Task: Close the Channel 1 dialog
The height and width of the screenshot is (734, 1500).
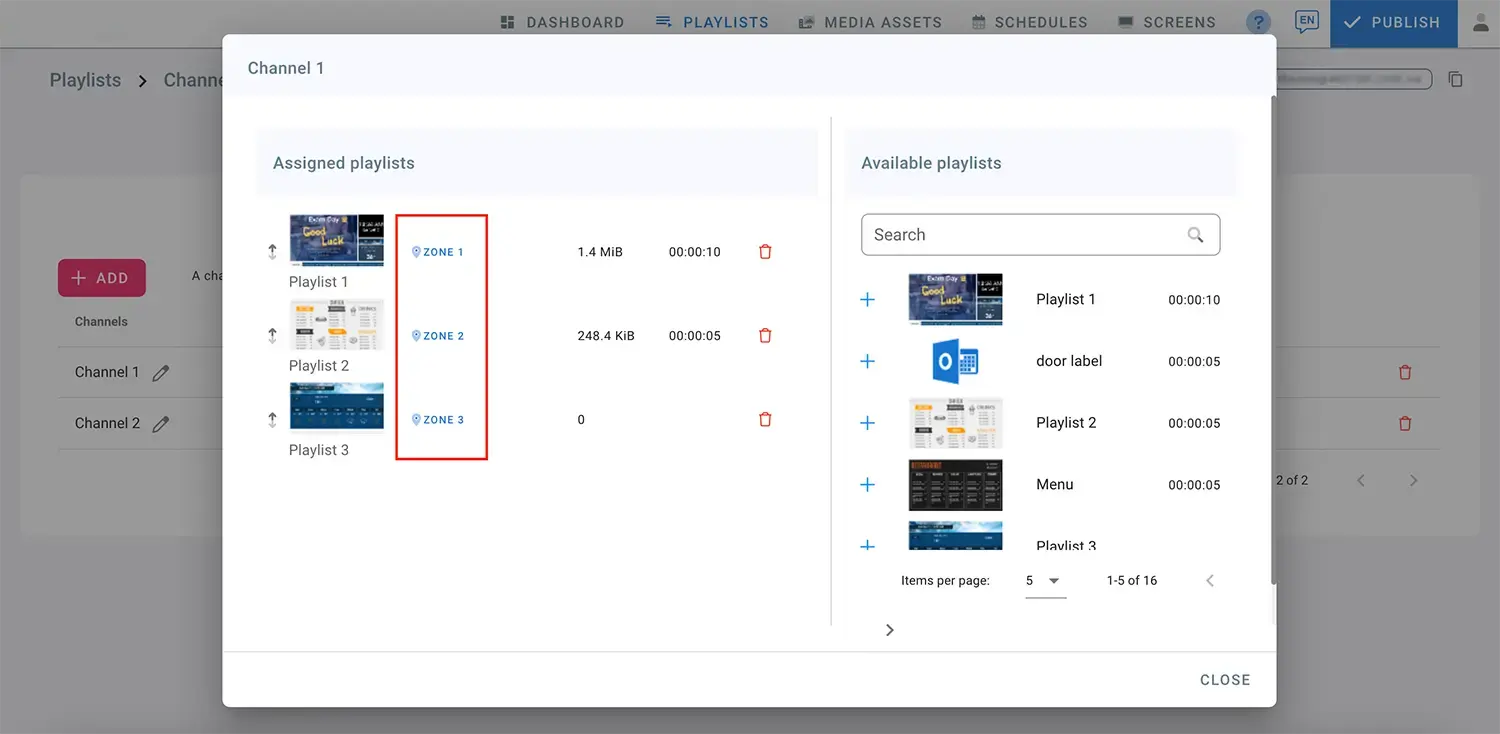Action: pyautogui.click(x=1224, y=680)
